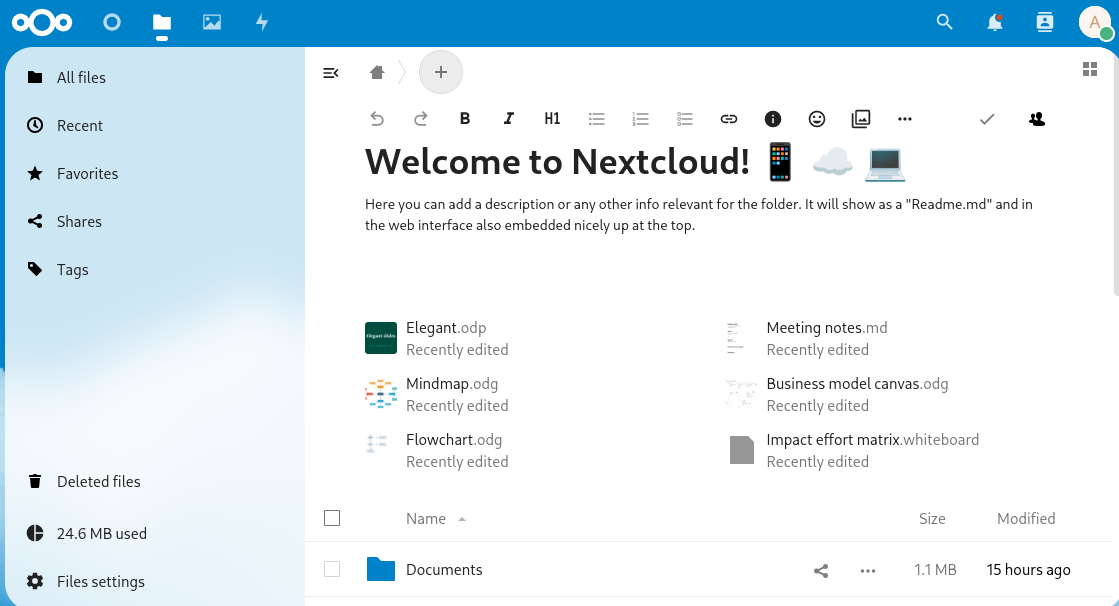The image size is (1119, 606).
Task: Insert a link in the editor
Action: point(729,119)
